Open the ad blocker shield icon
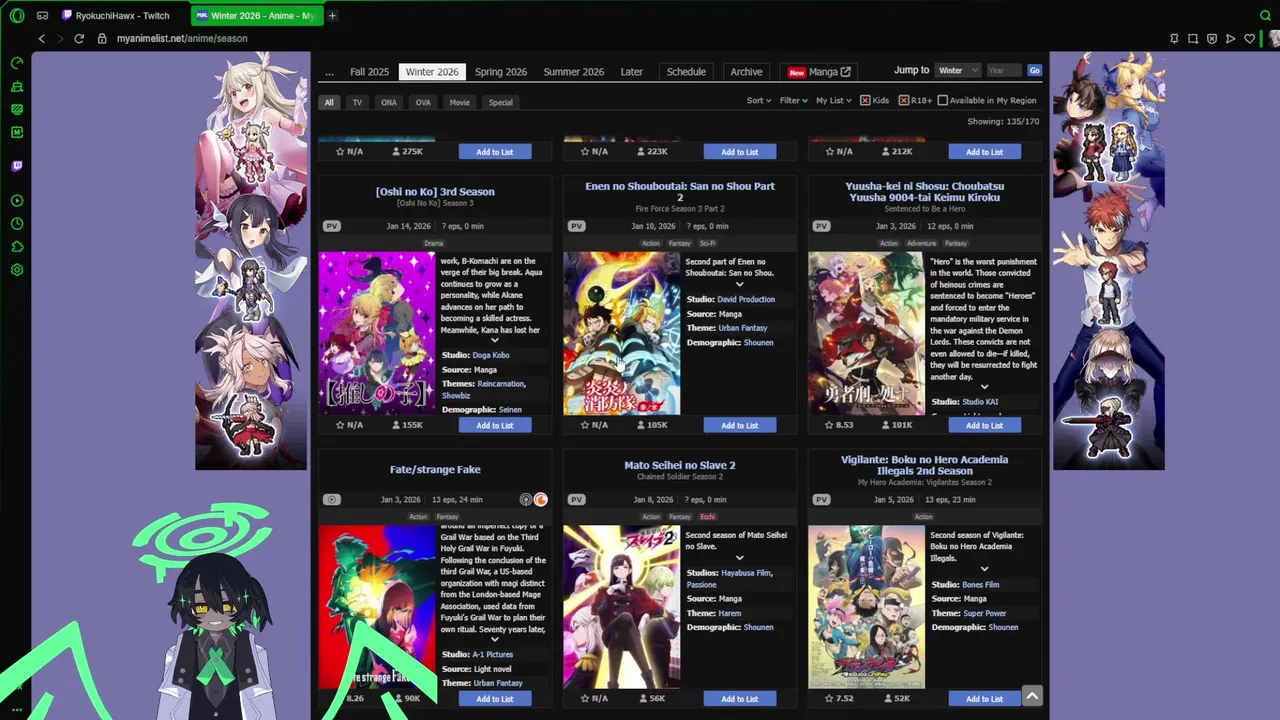The image size is (1280, 720). 1212,38
